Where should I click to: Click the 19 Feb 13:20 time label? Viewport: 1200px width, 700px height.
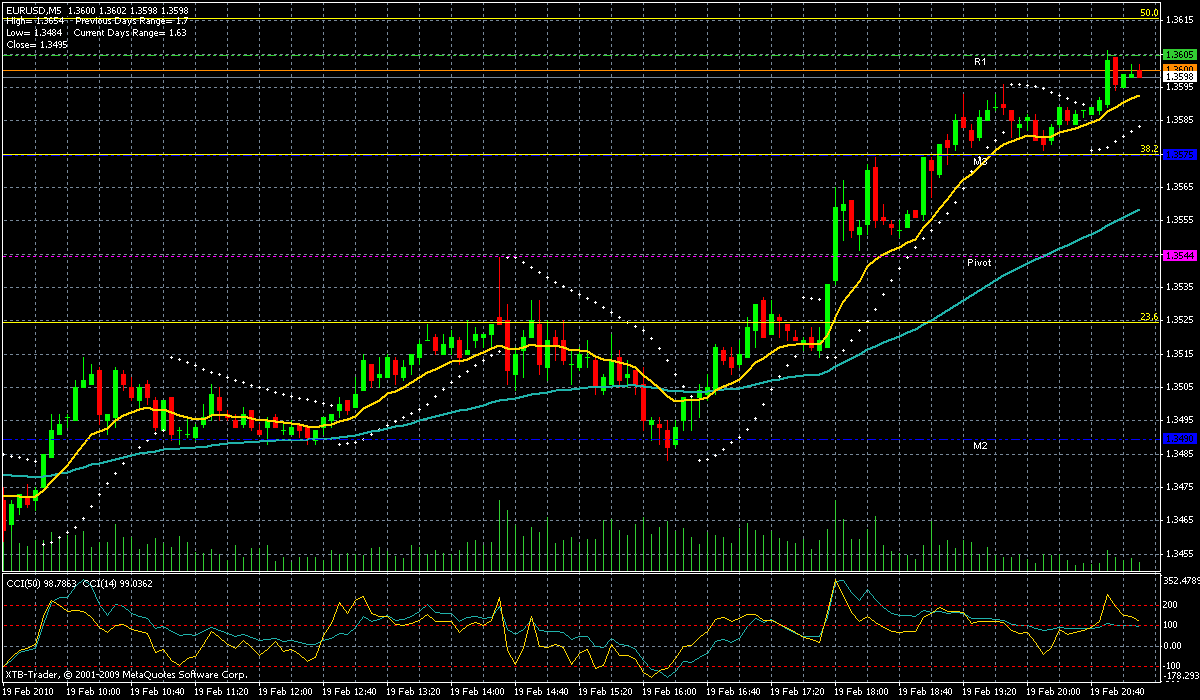[414, 691]
